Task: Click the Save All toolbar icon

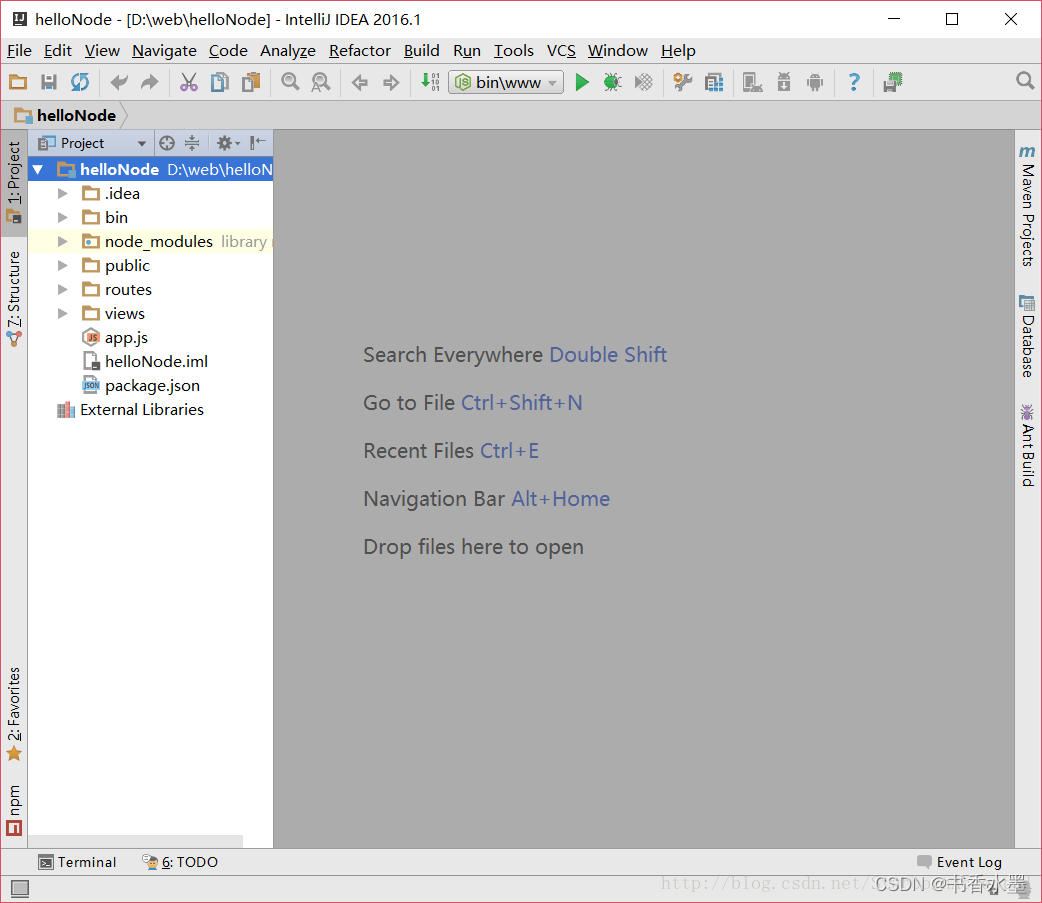Action: [x=49, y=82]
